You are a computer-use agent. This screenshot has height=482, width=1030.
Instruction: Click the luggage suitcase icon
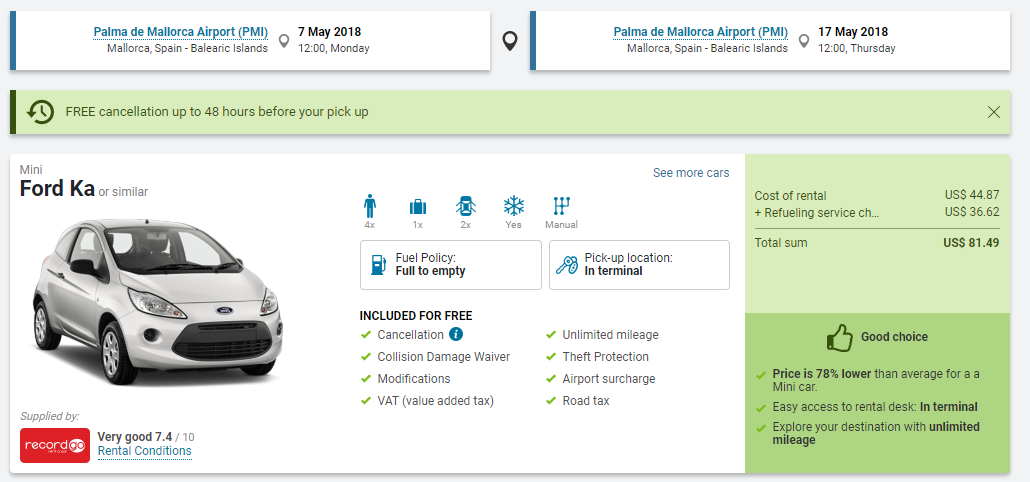pos(418,206)
